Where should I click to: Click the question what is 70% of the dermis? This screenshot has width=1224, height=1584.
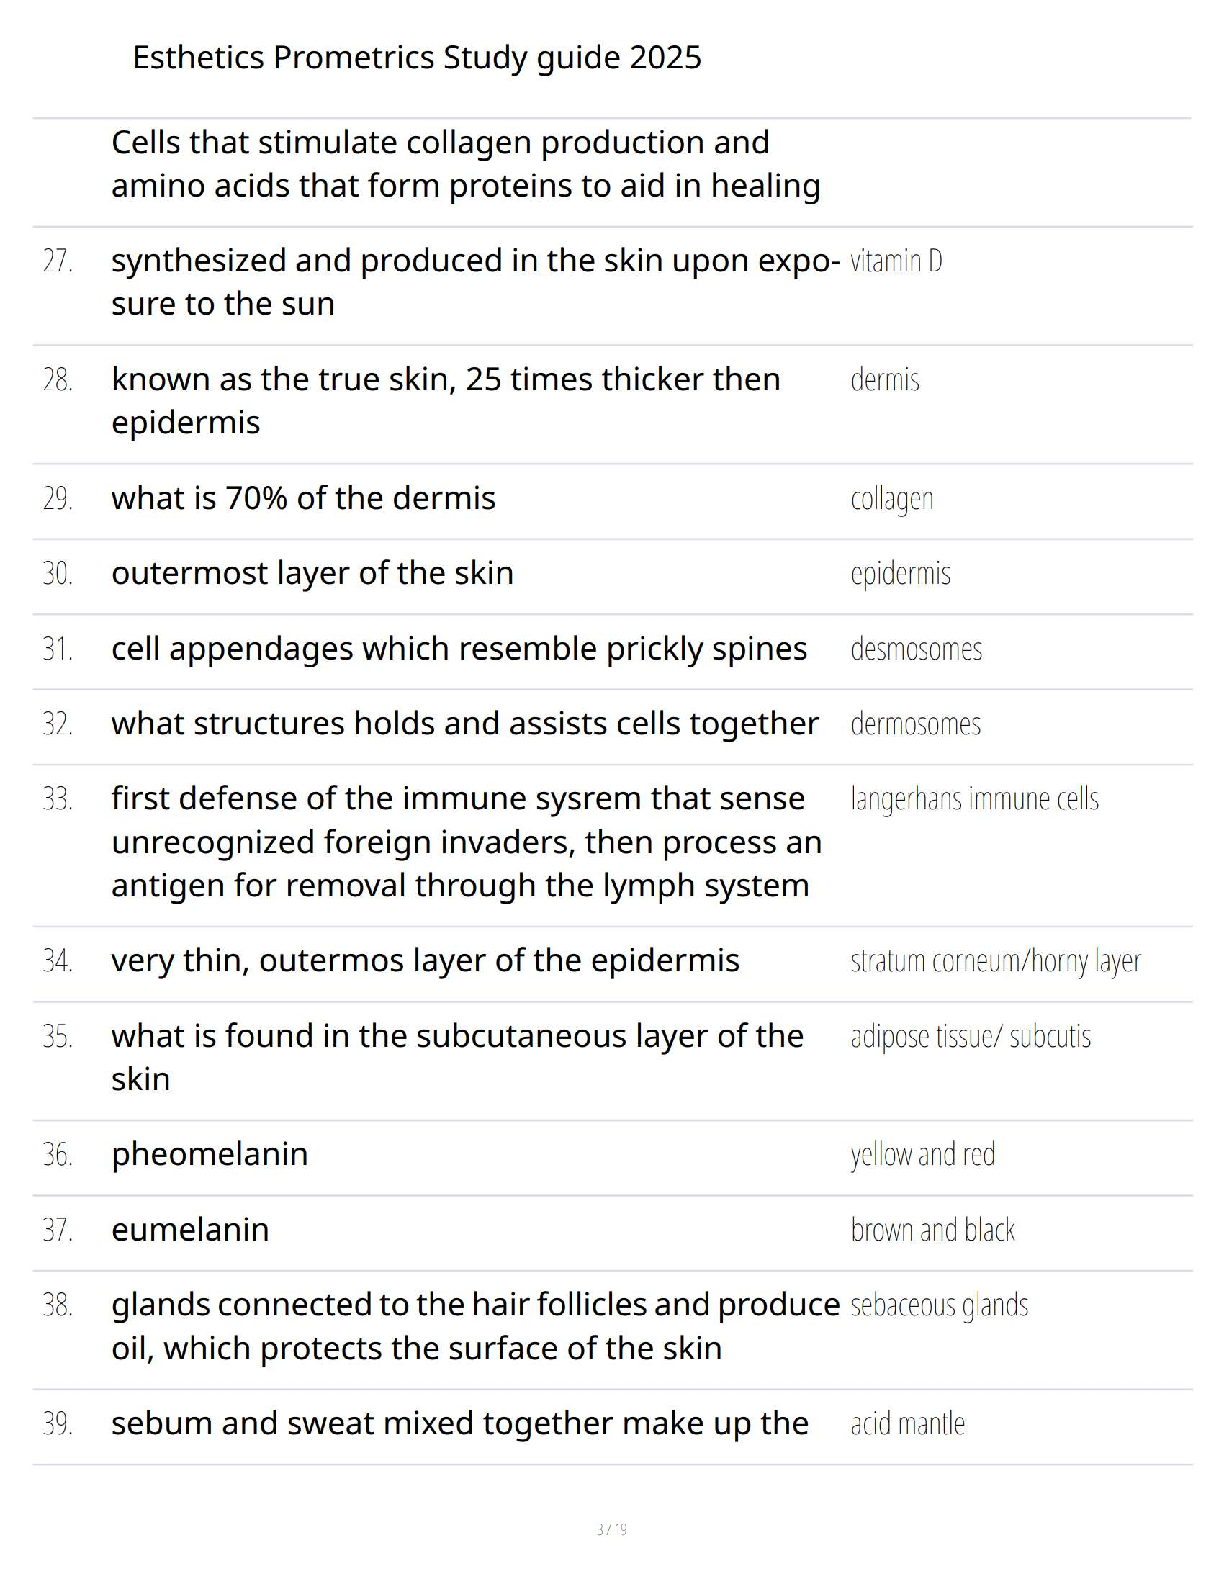304,498
